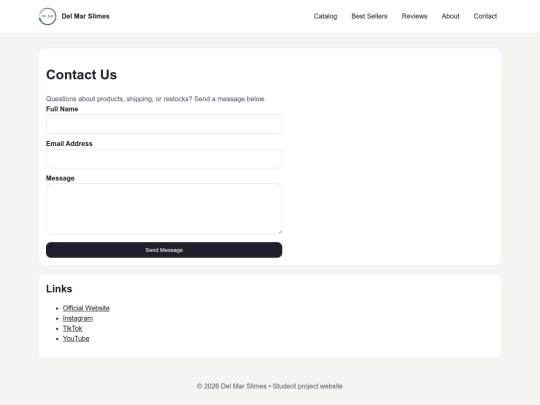Click the 2026 Del Mar Slimes footer text
Image resolution: width=540 pixels, height=405 pixels.
pyautogui.click(x=270, y=386)
